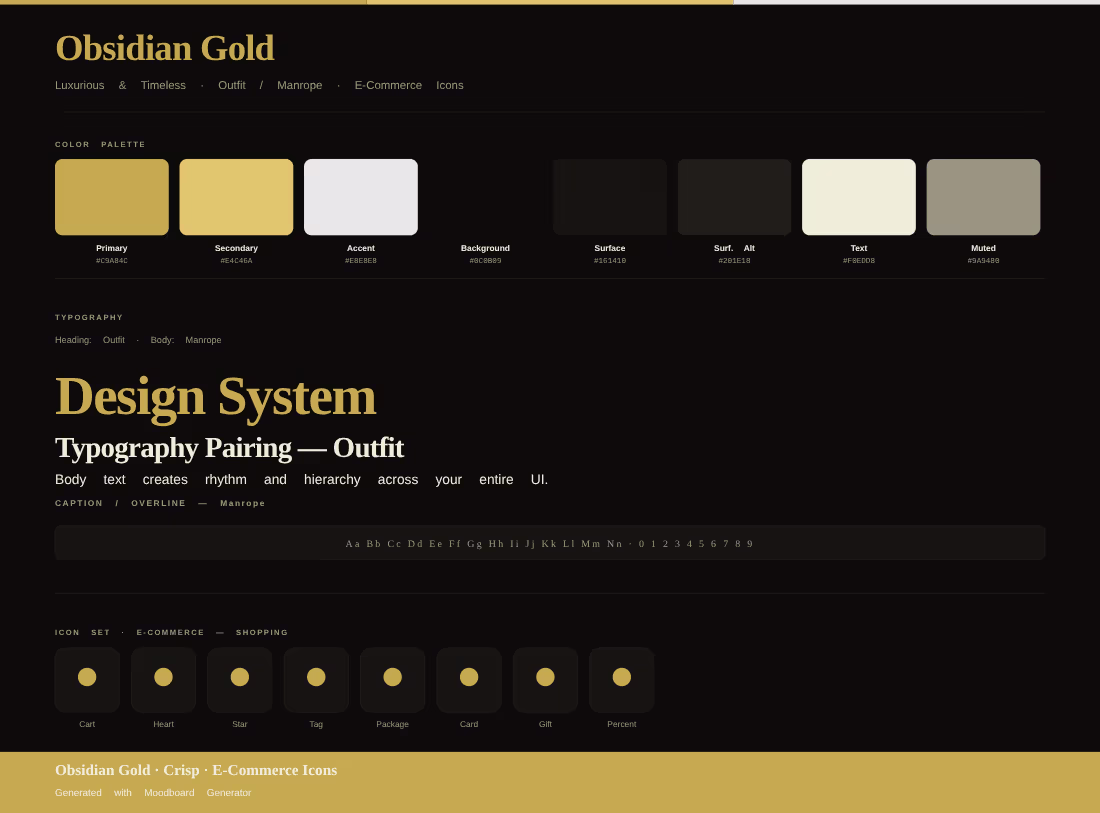1100x813 pixels.
Task: Click the Background label in palette
Action: pyautogui.click(x=485, y=248)
